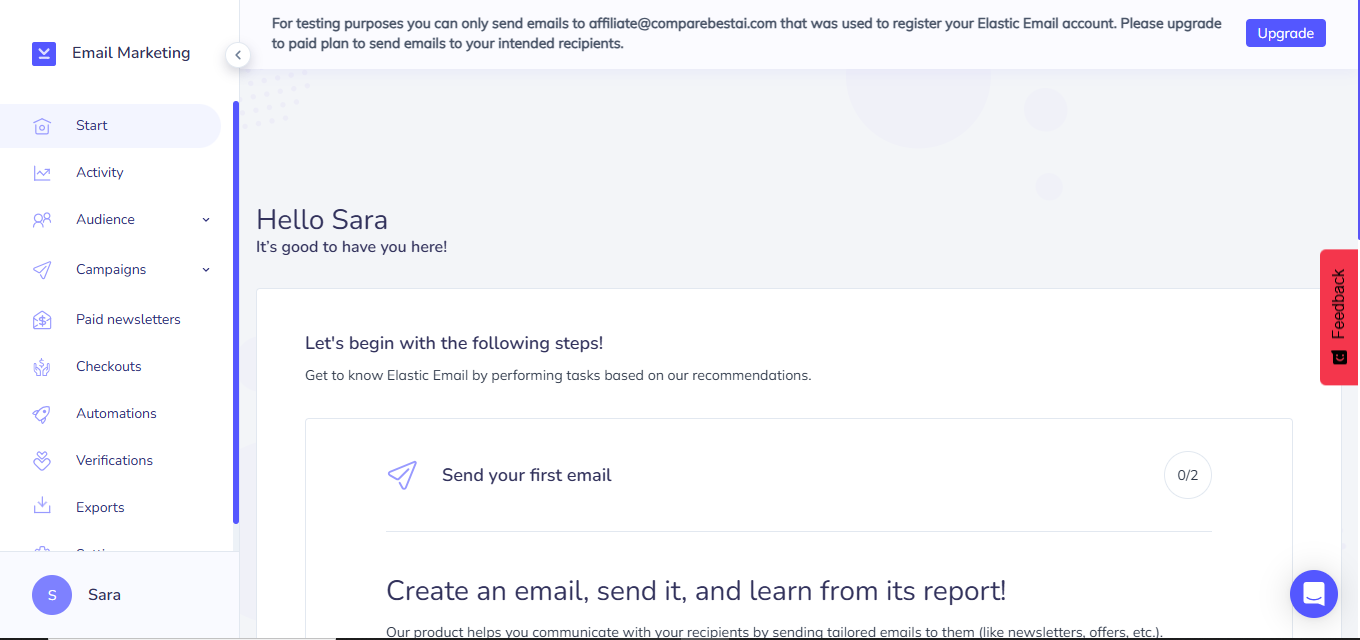Viewport: 1360px width, 640px height.
Task: Click the Activity chart icon
Action: click(x=42, y=173)
